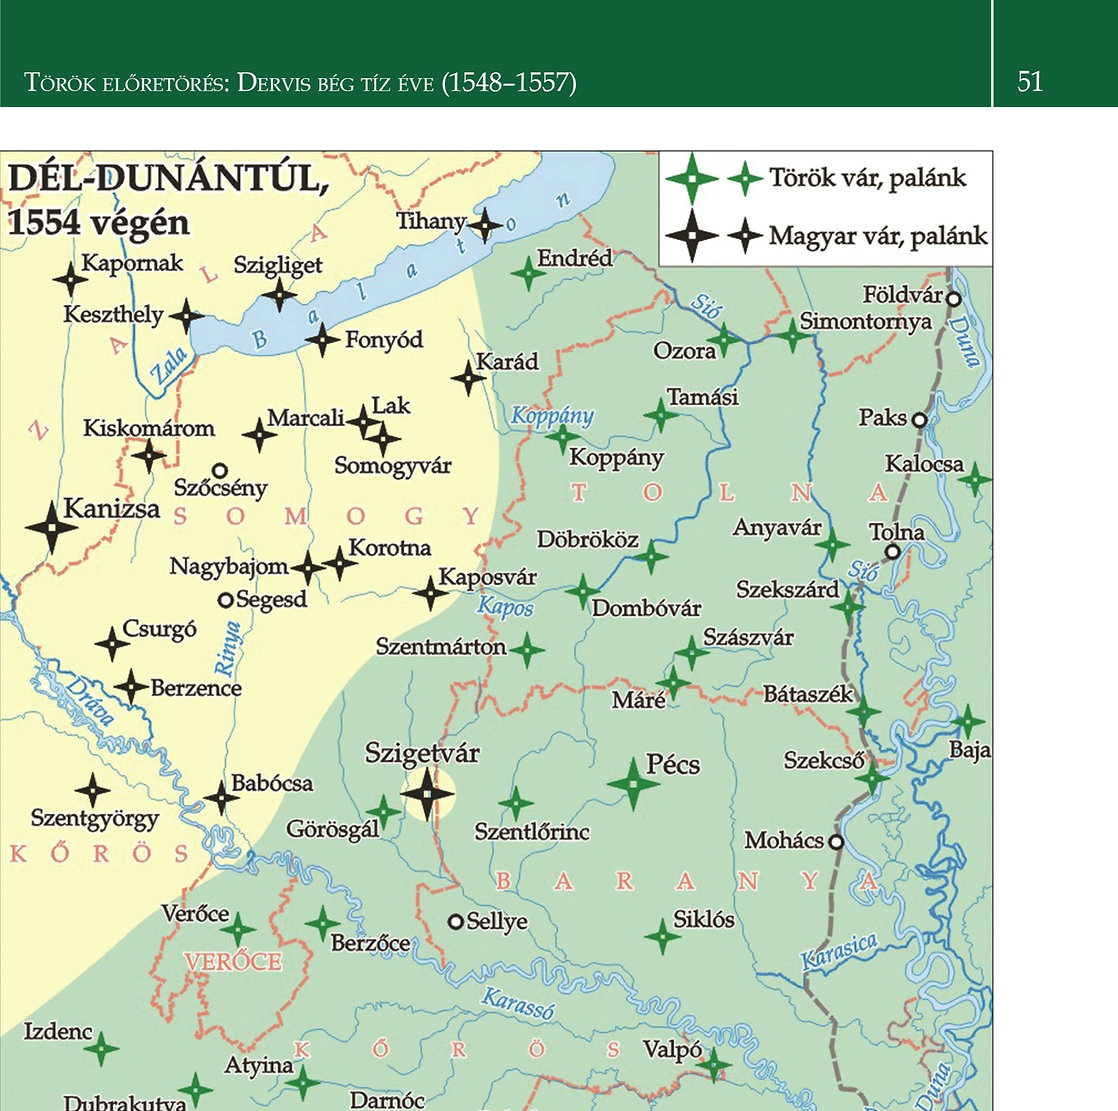The height and width of the screenshot is (1111, 1118).
Task: Select the Mohács town circle marker
Action: 836,841
